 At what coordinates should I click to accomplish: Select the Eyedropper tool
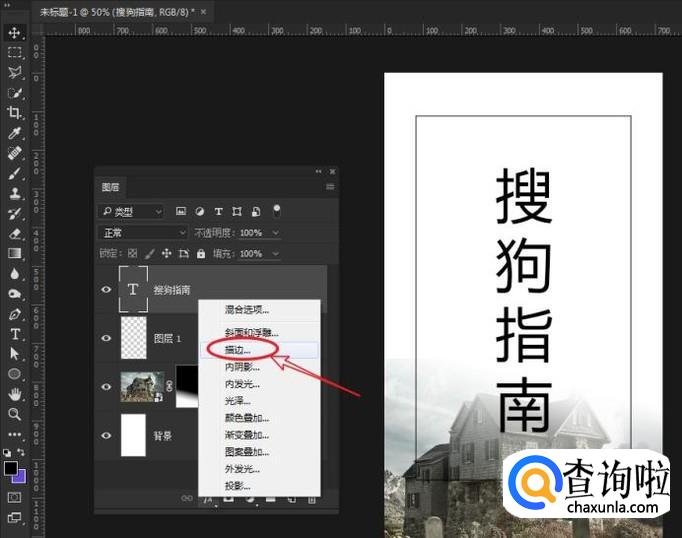pyautogui.click(x=15, y=133)
